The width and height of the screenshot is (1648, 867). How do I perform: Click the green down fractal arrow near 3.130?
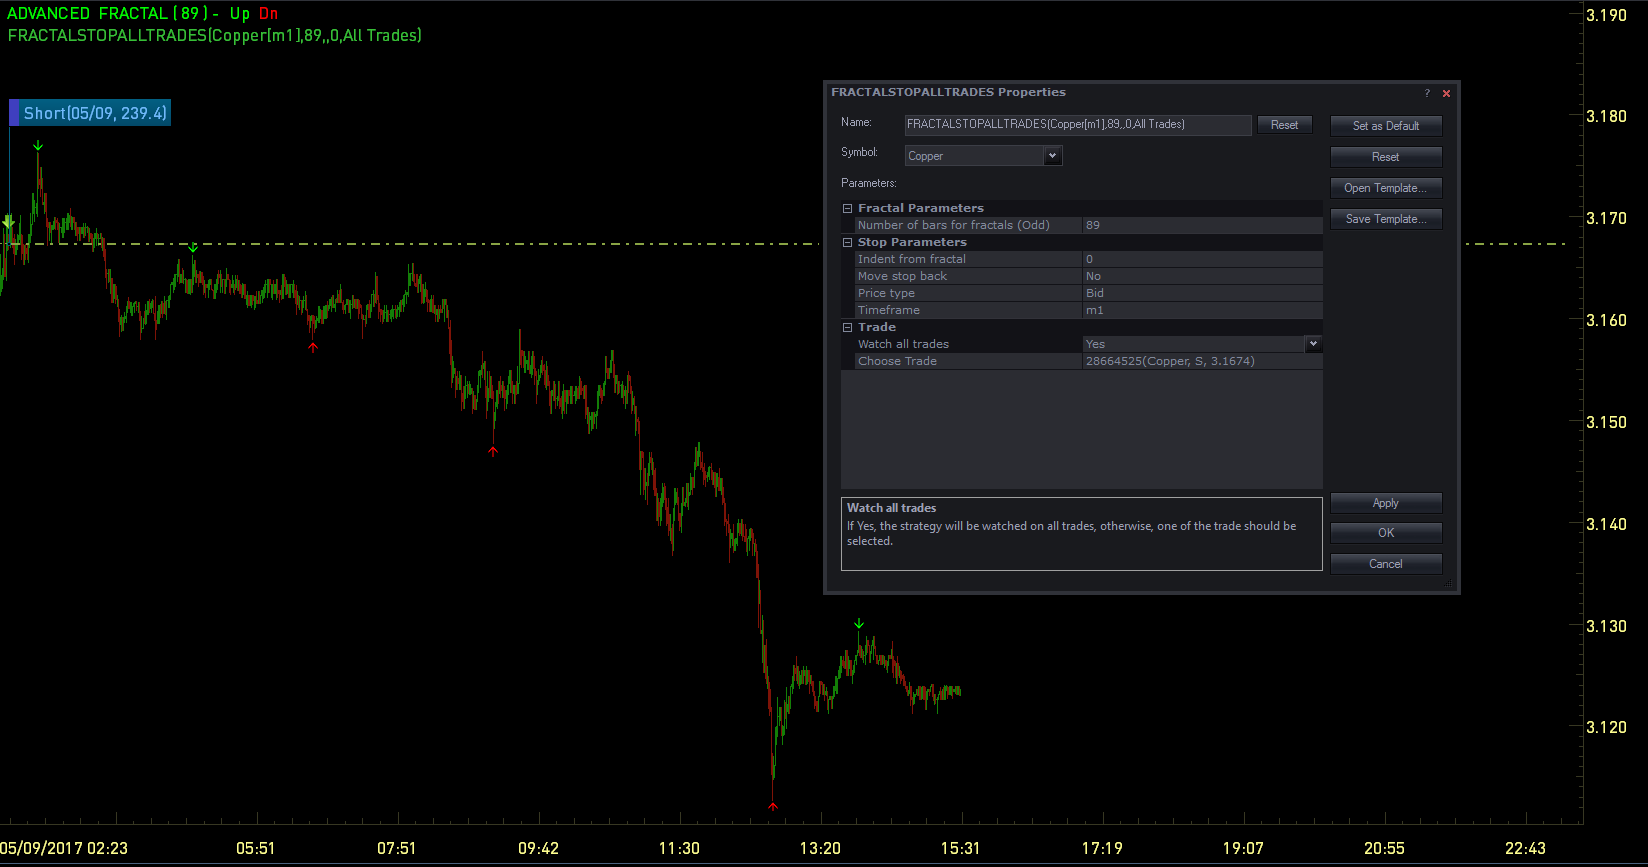(x=859, y=624)
